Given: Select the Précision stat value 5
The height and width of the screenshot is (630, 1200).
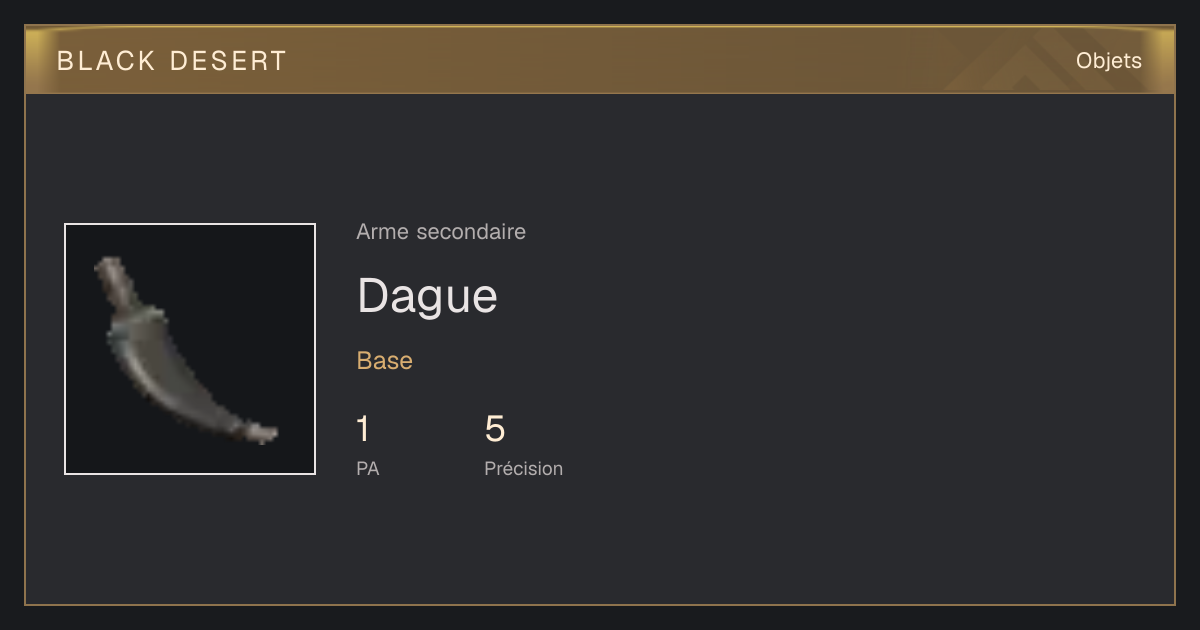Looking at the screenshot, I should click(495, 429).
